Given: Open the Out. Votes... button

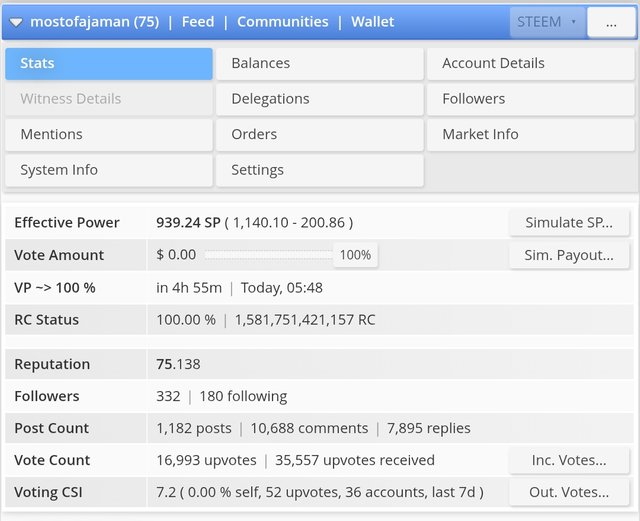Looking at the screenshot, I should tap(569, 492).
